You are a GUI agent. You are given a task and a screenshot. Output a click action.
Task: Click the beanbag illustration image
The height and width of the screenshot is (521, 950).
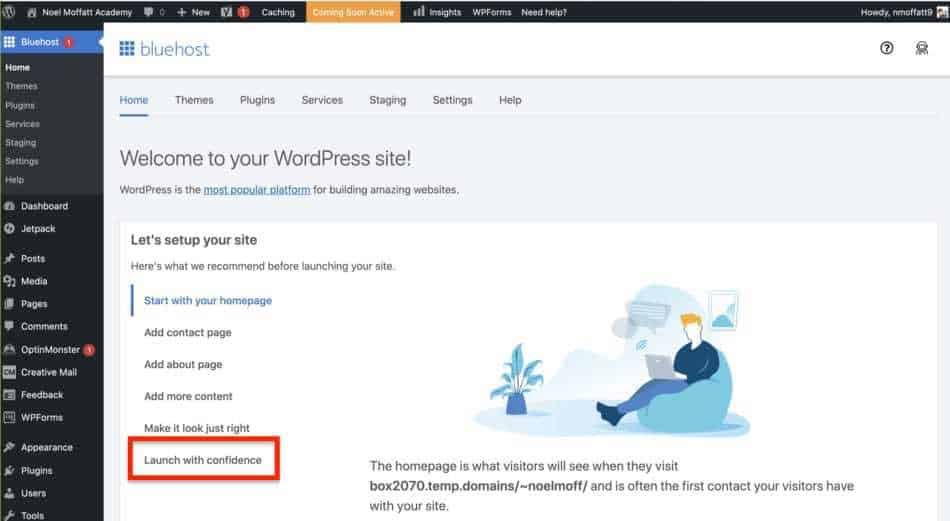(x=612, y=359)
